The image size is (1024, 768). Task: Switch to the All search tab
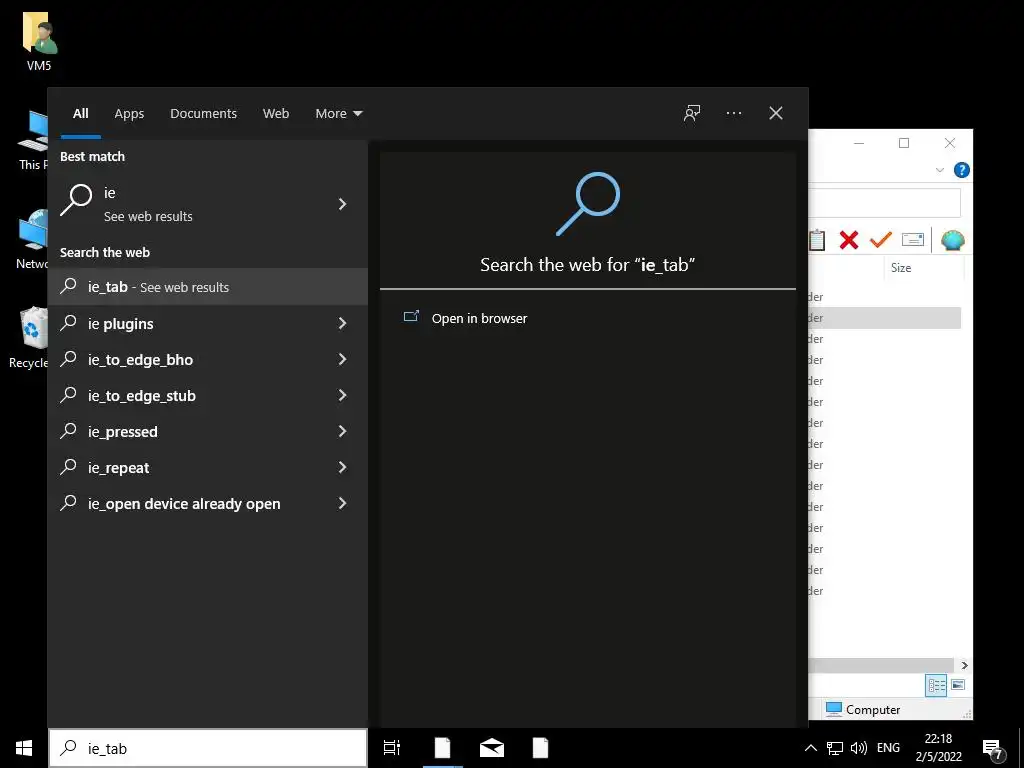click(80, 114)
